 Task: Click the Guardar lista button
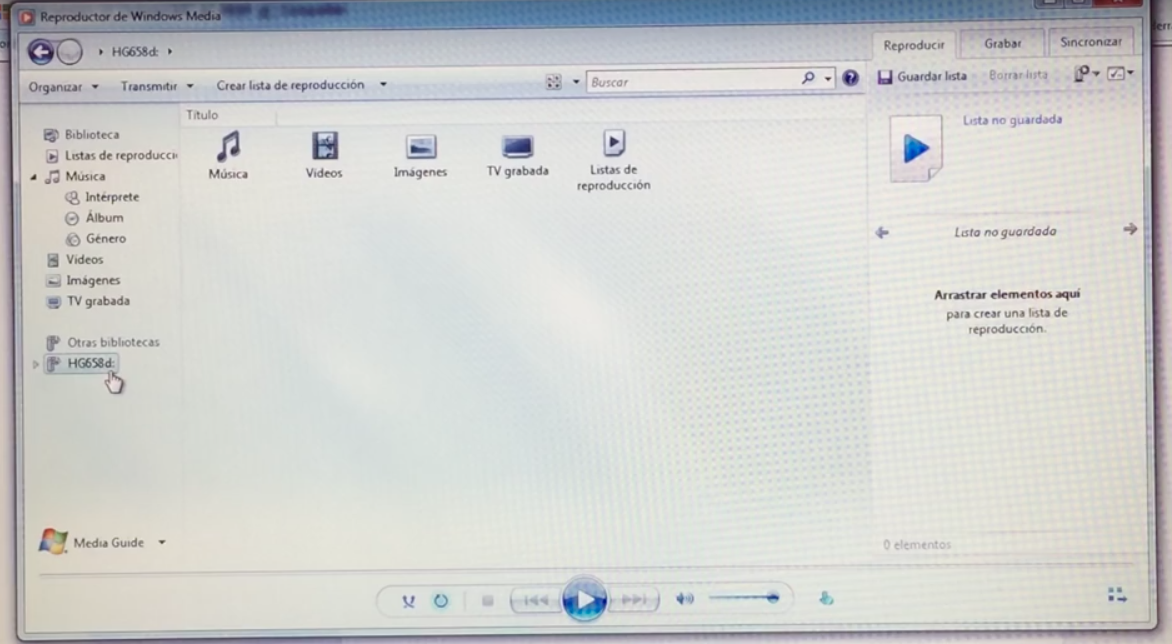922,76
